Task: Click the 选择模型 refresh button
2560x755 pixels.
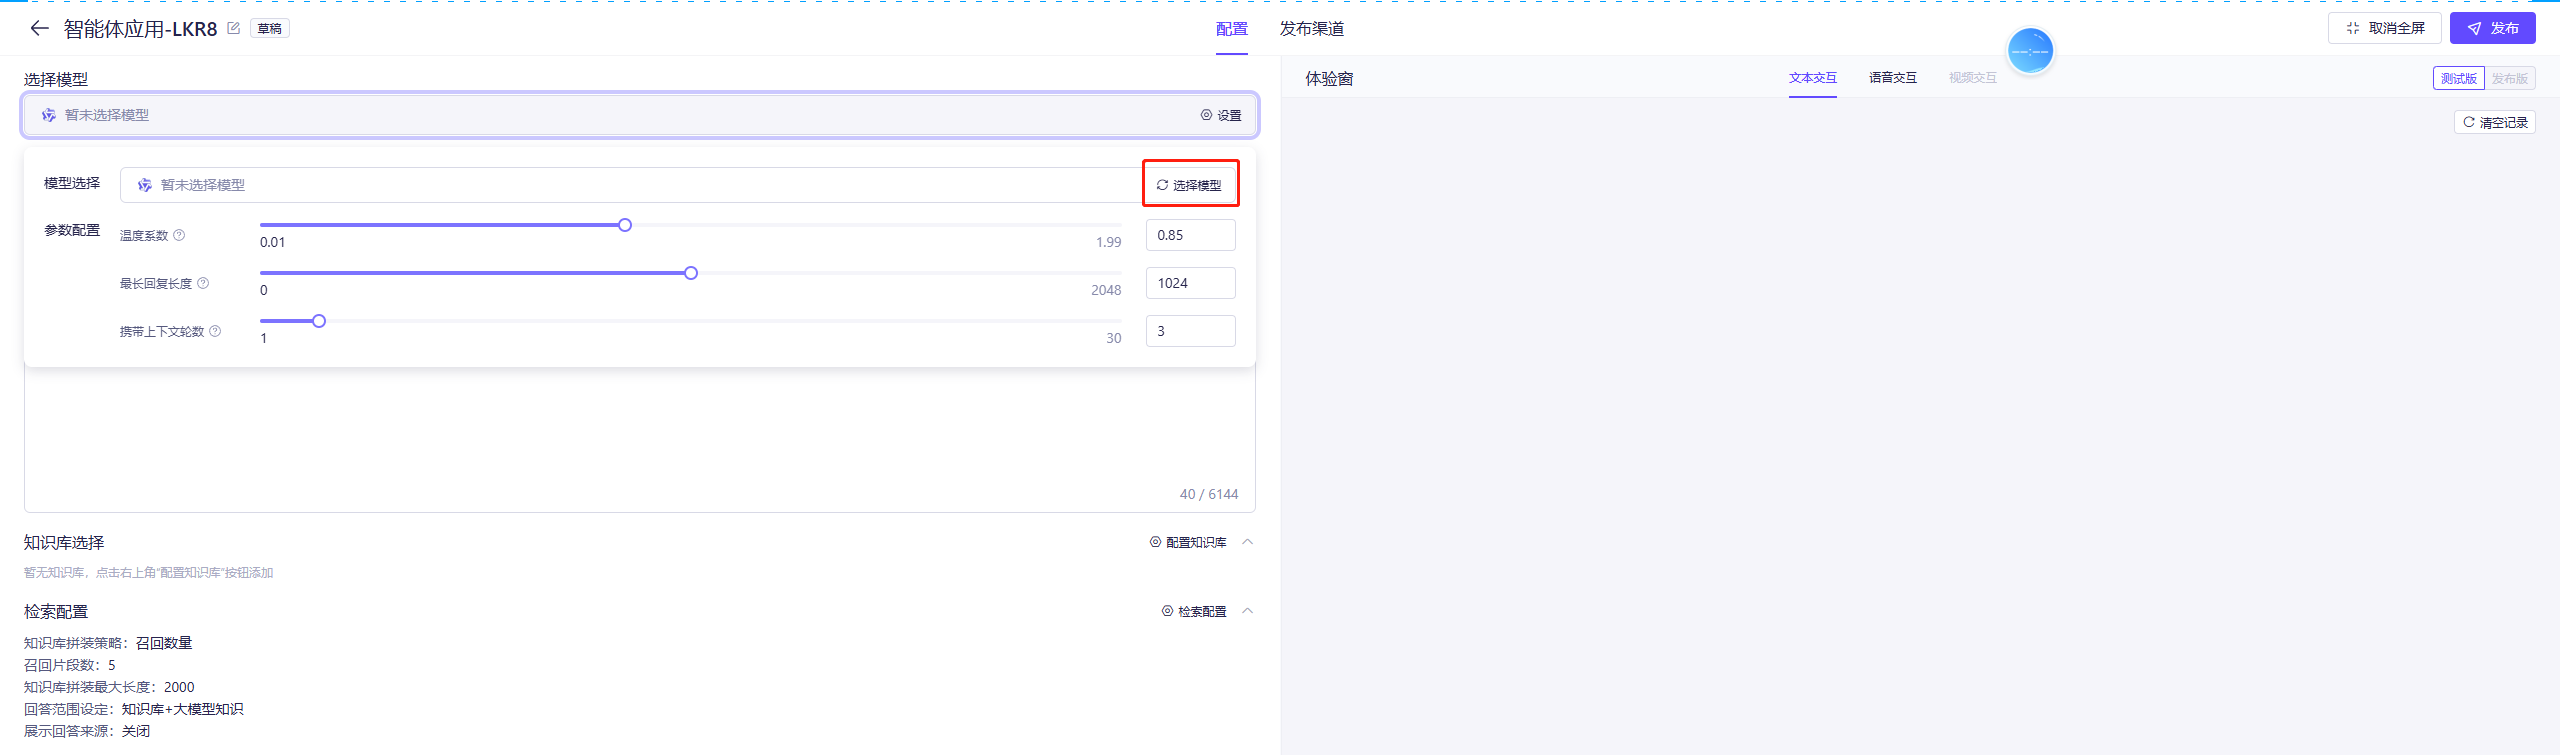Action: [1190, 185]
